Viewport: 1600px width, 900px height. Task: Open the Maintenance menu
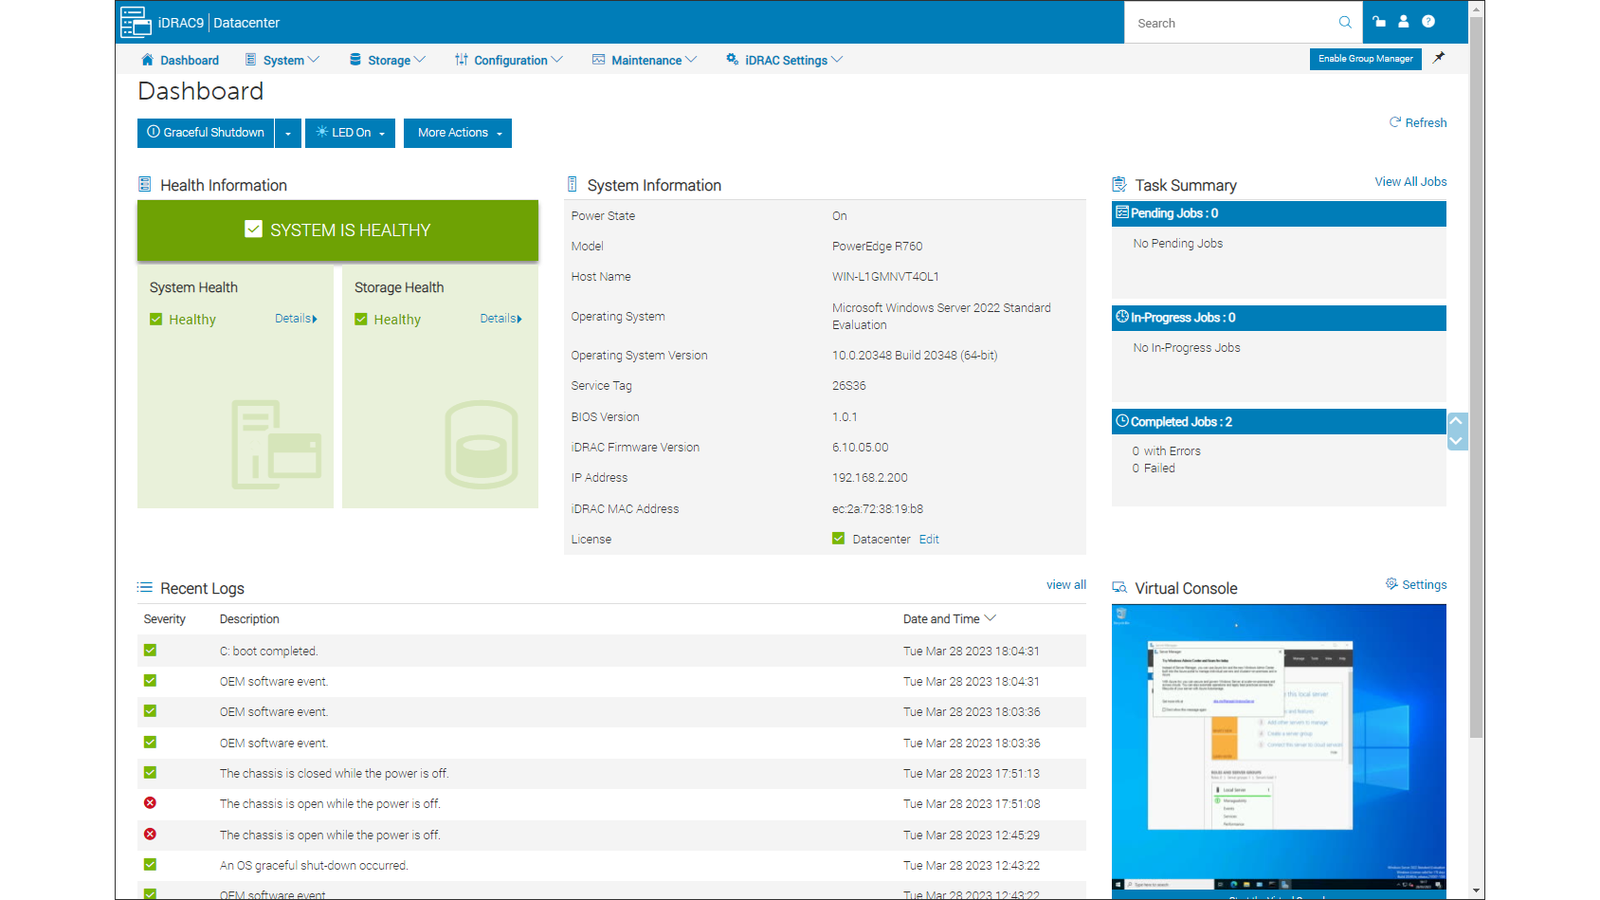pyautogui.click(x=644, y=59)
